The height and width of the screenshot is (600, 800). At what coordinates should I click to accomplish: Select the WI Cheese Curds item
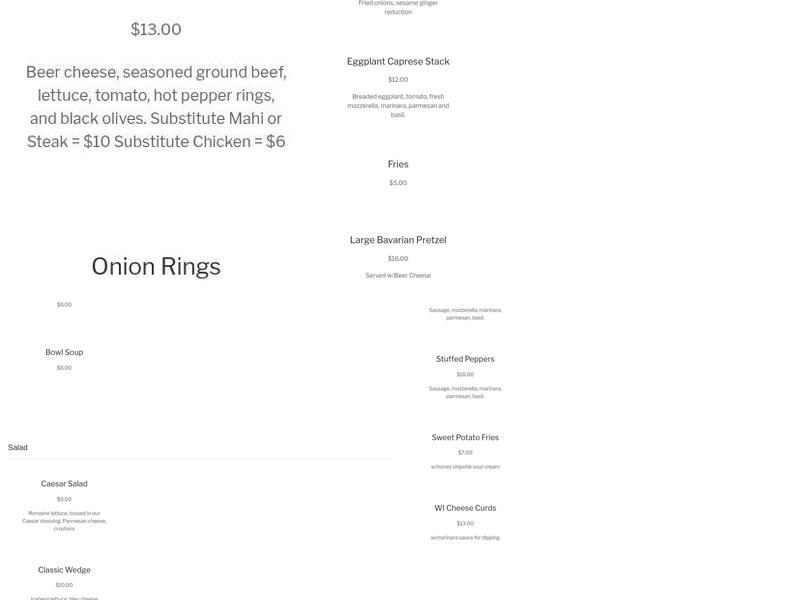click(x=465, y=508)
